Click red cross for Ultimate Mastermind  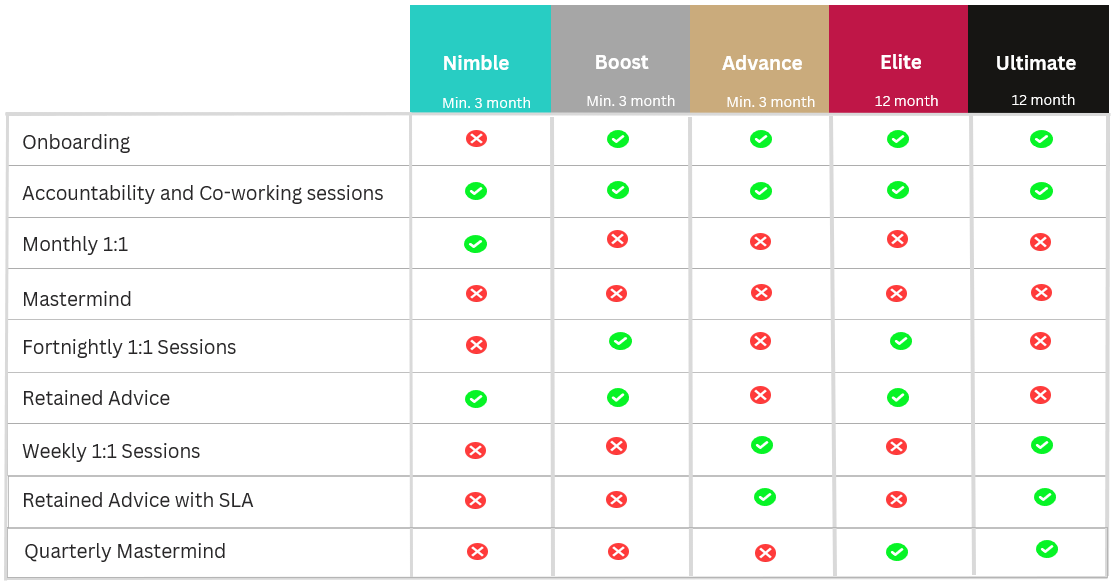point(1041,292)
